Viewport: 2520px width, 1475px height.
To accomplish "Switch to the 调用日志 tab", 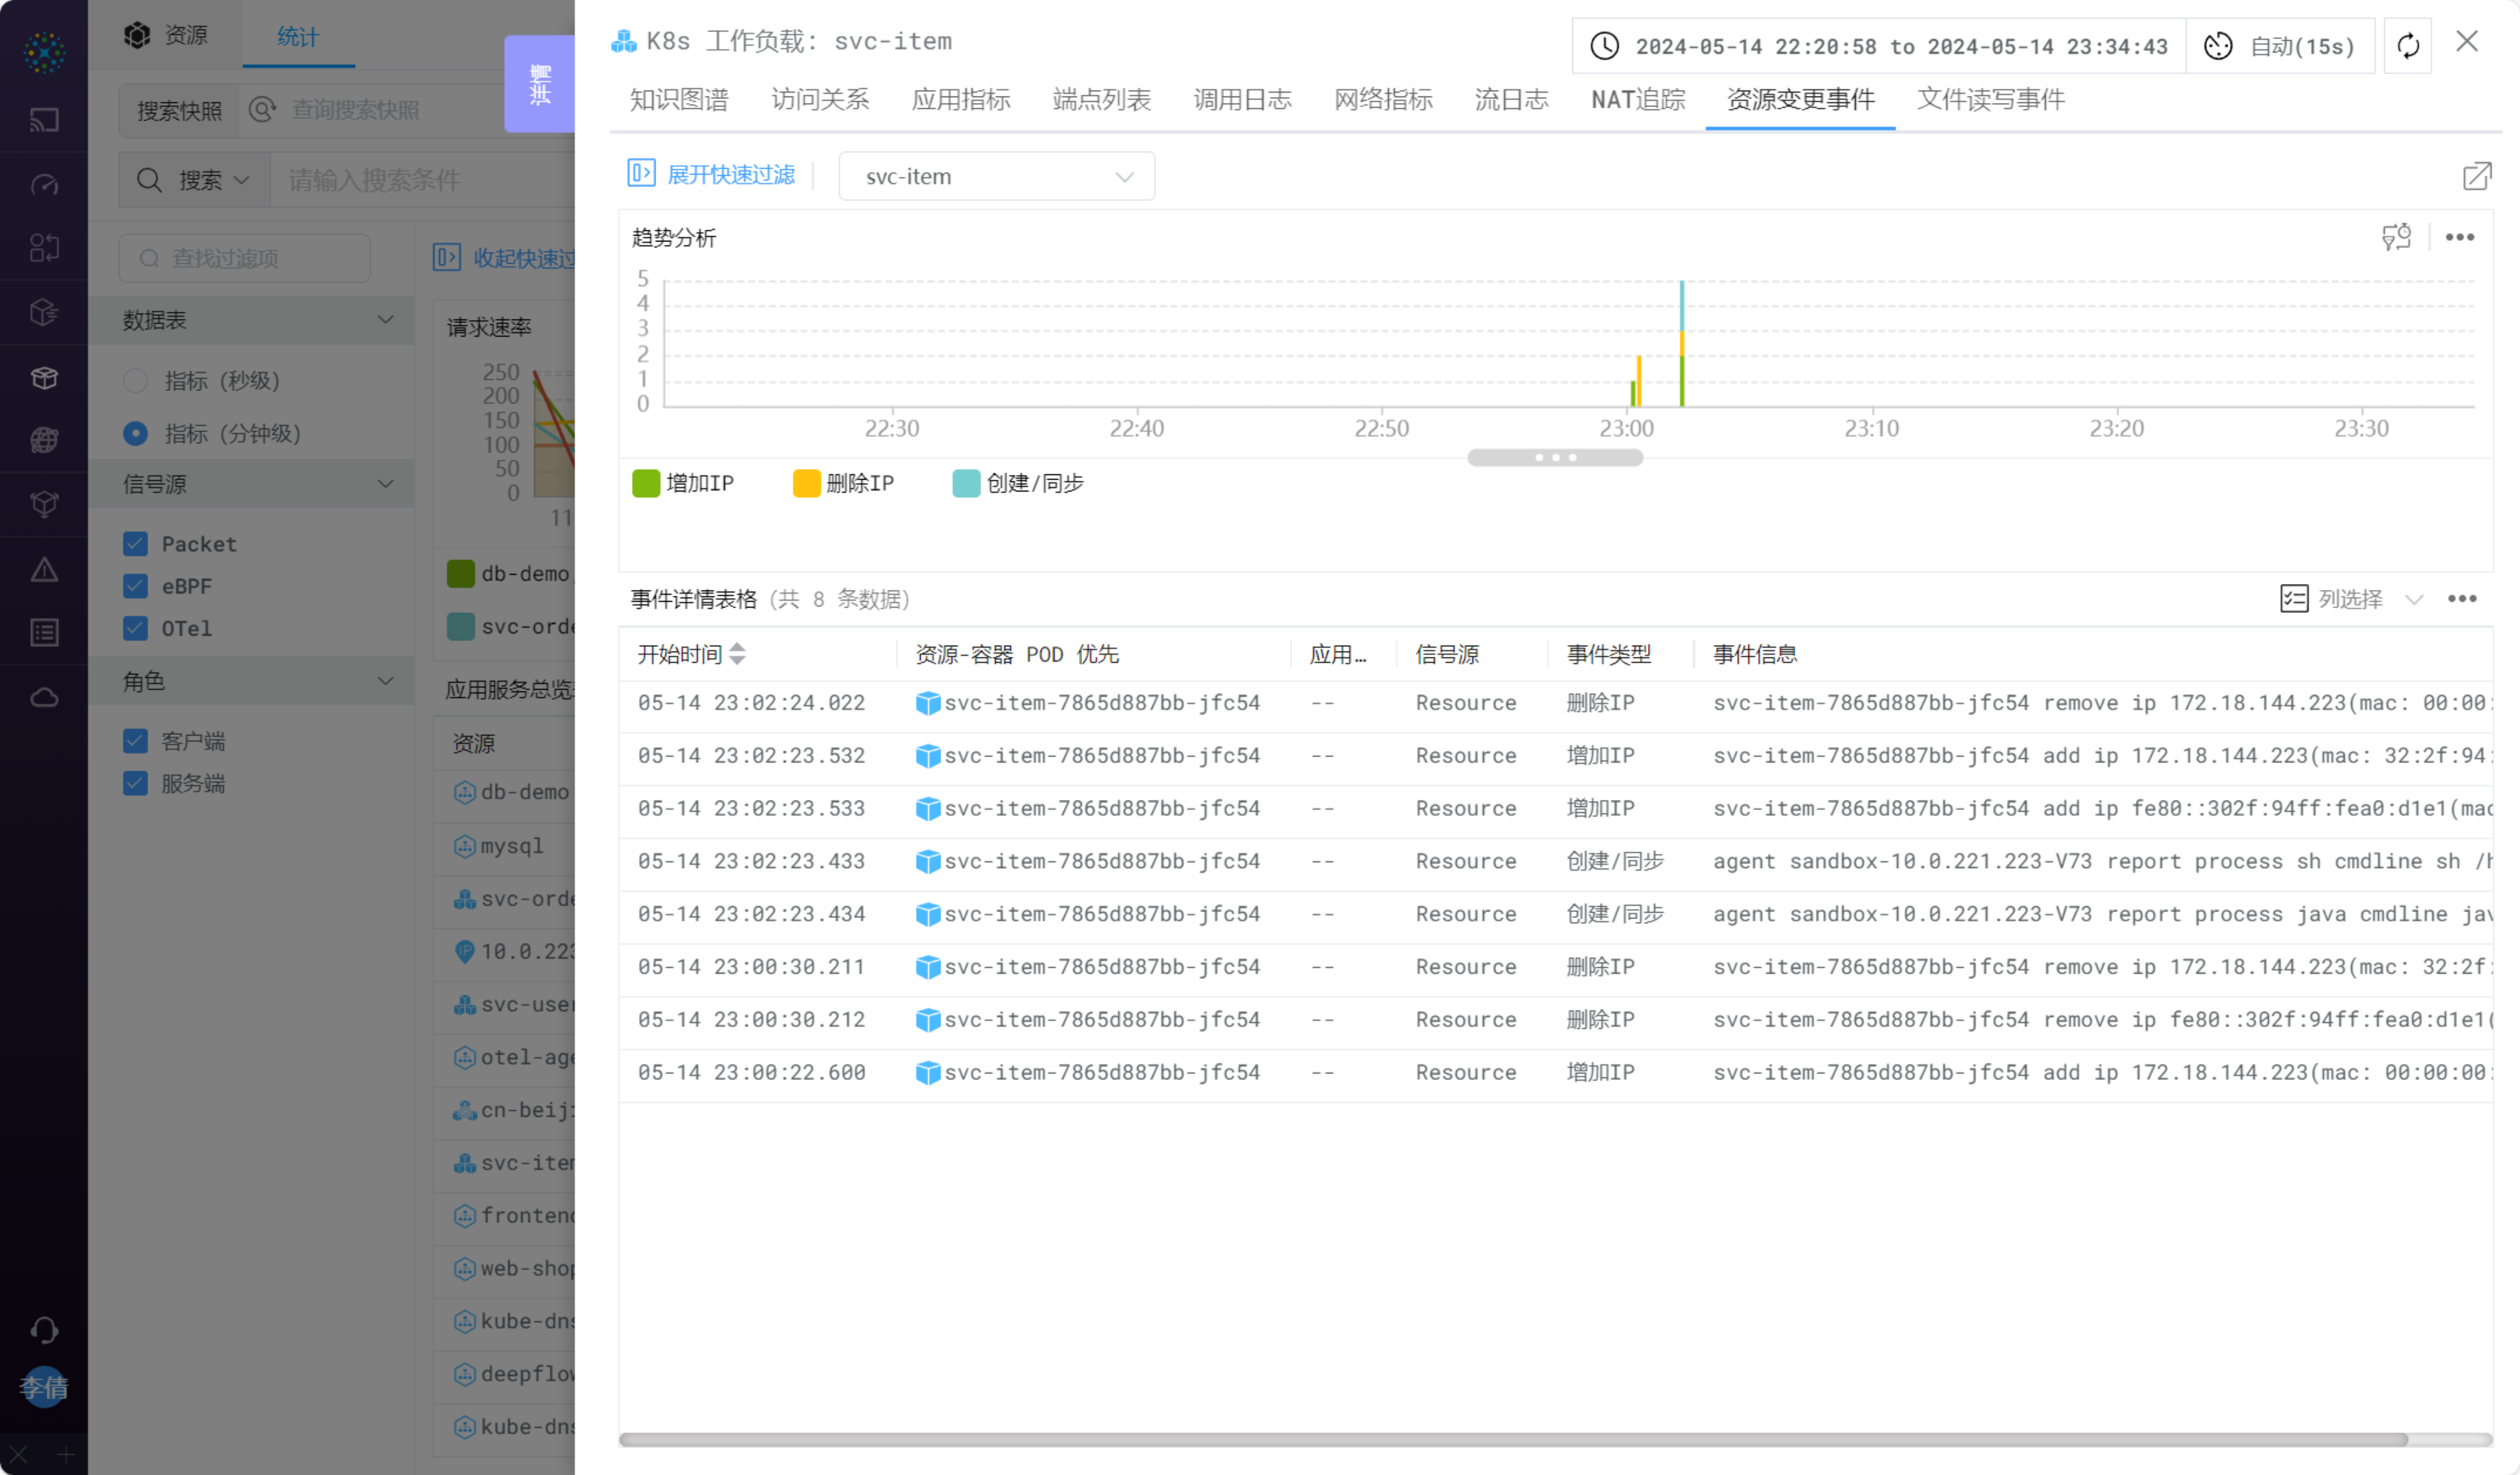I will tap(1242, 99).
